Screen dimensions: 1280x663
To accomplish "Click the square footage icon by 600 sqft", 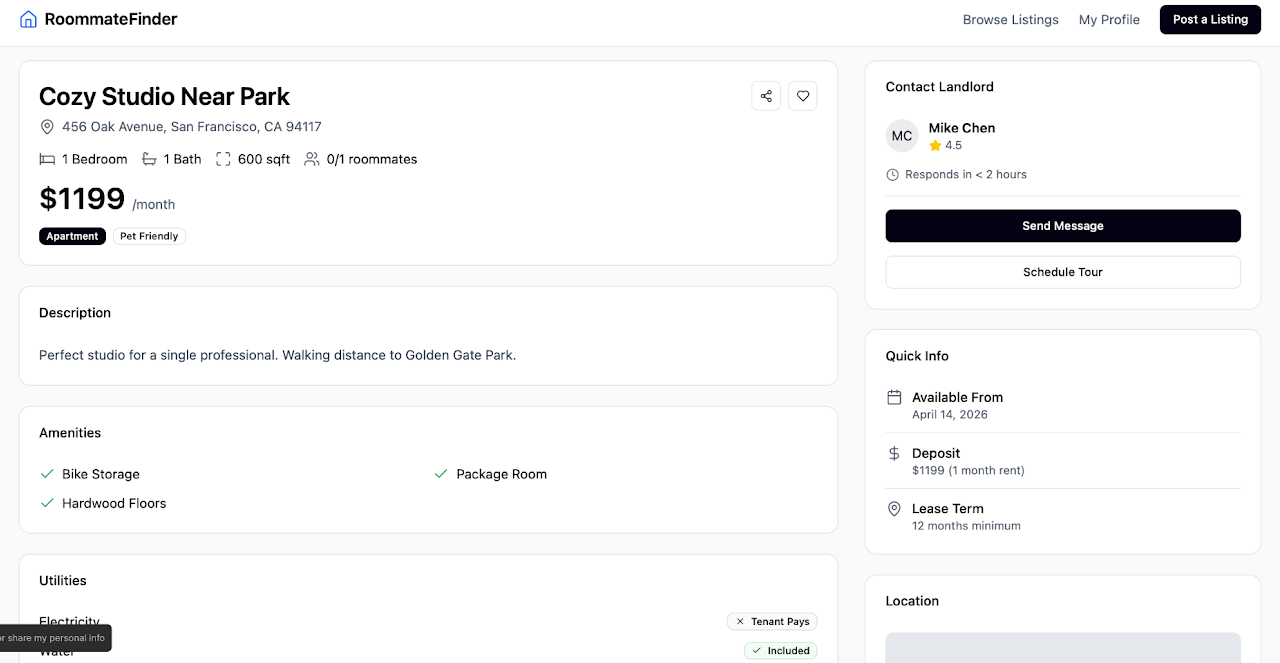I will (223, 159).
